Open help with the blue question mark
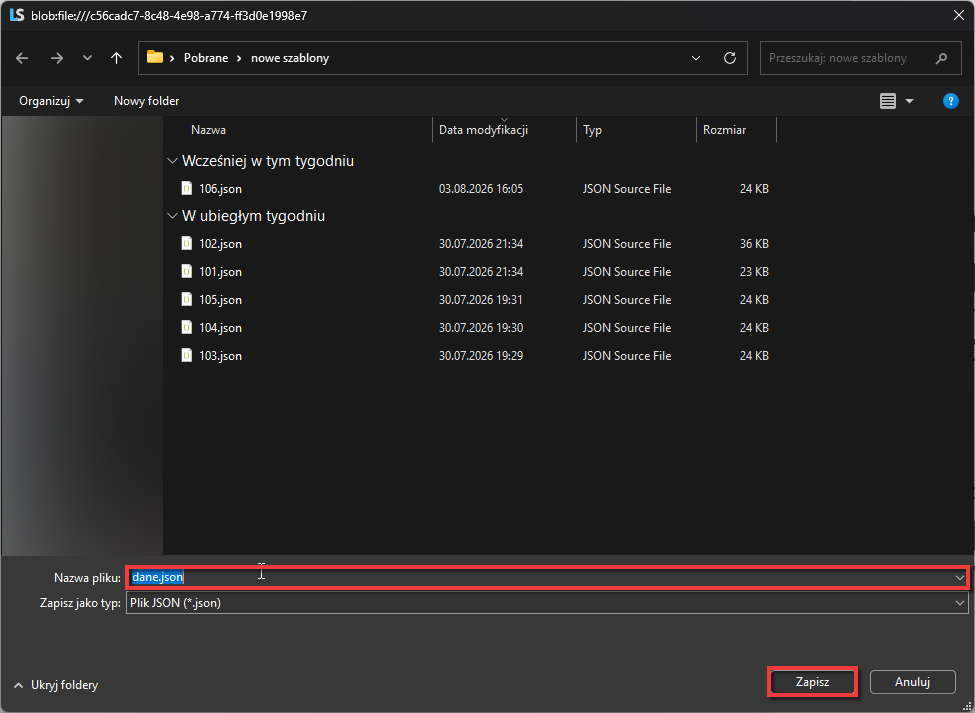The width and height of the screenshot is (975, 713). 951,101
